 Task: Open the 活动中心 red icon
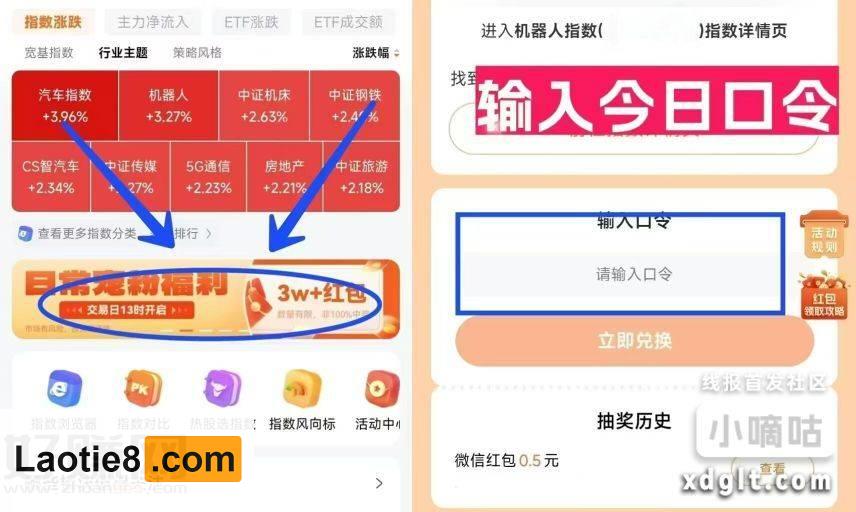pos(382,388)
